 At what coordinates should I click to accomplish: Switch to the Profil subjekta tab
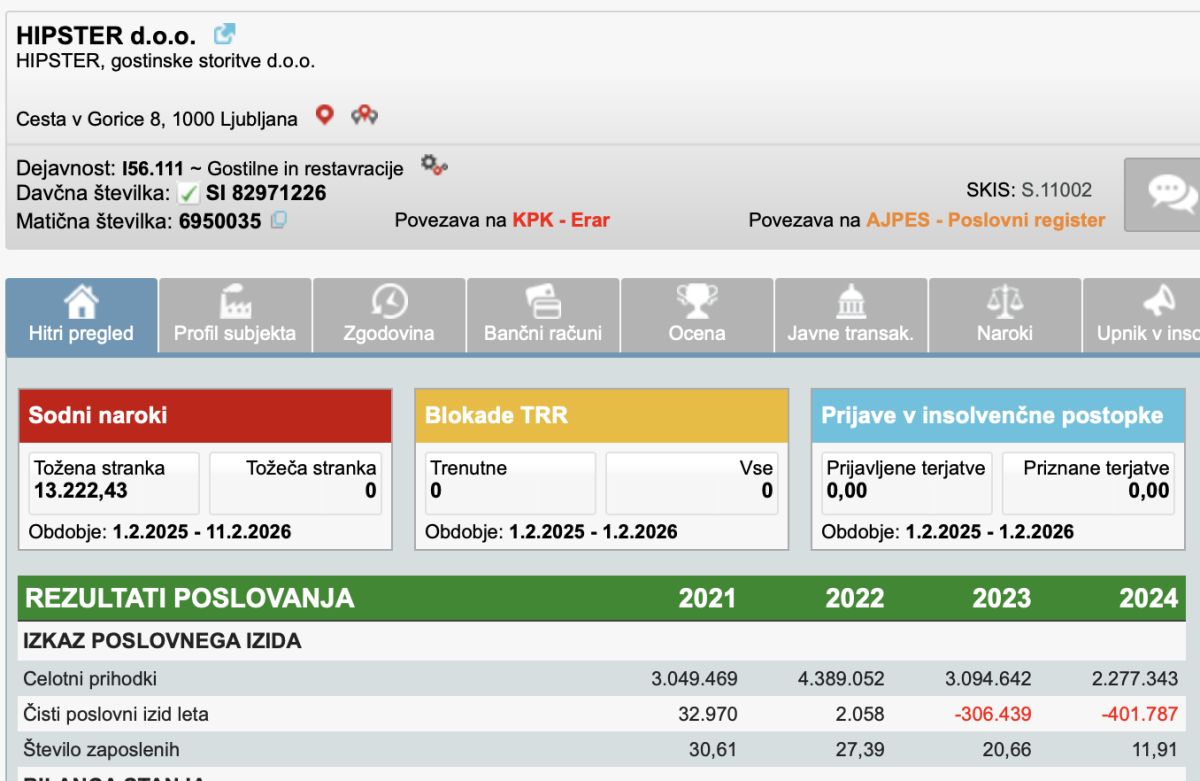pos(235,316)
